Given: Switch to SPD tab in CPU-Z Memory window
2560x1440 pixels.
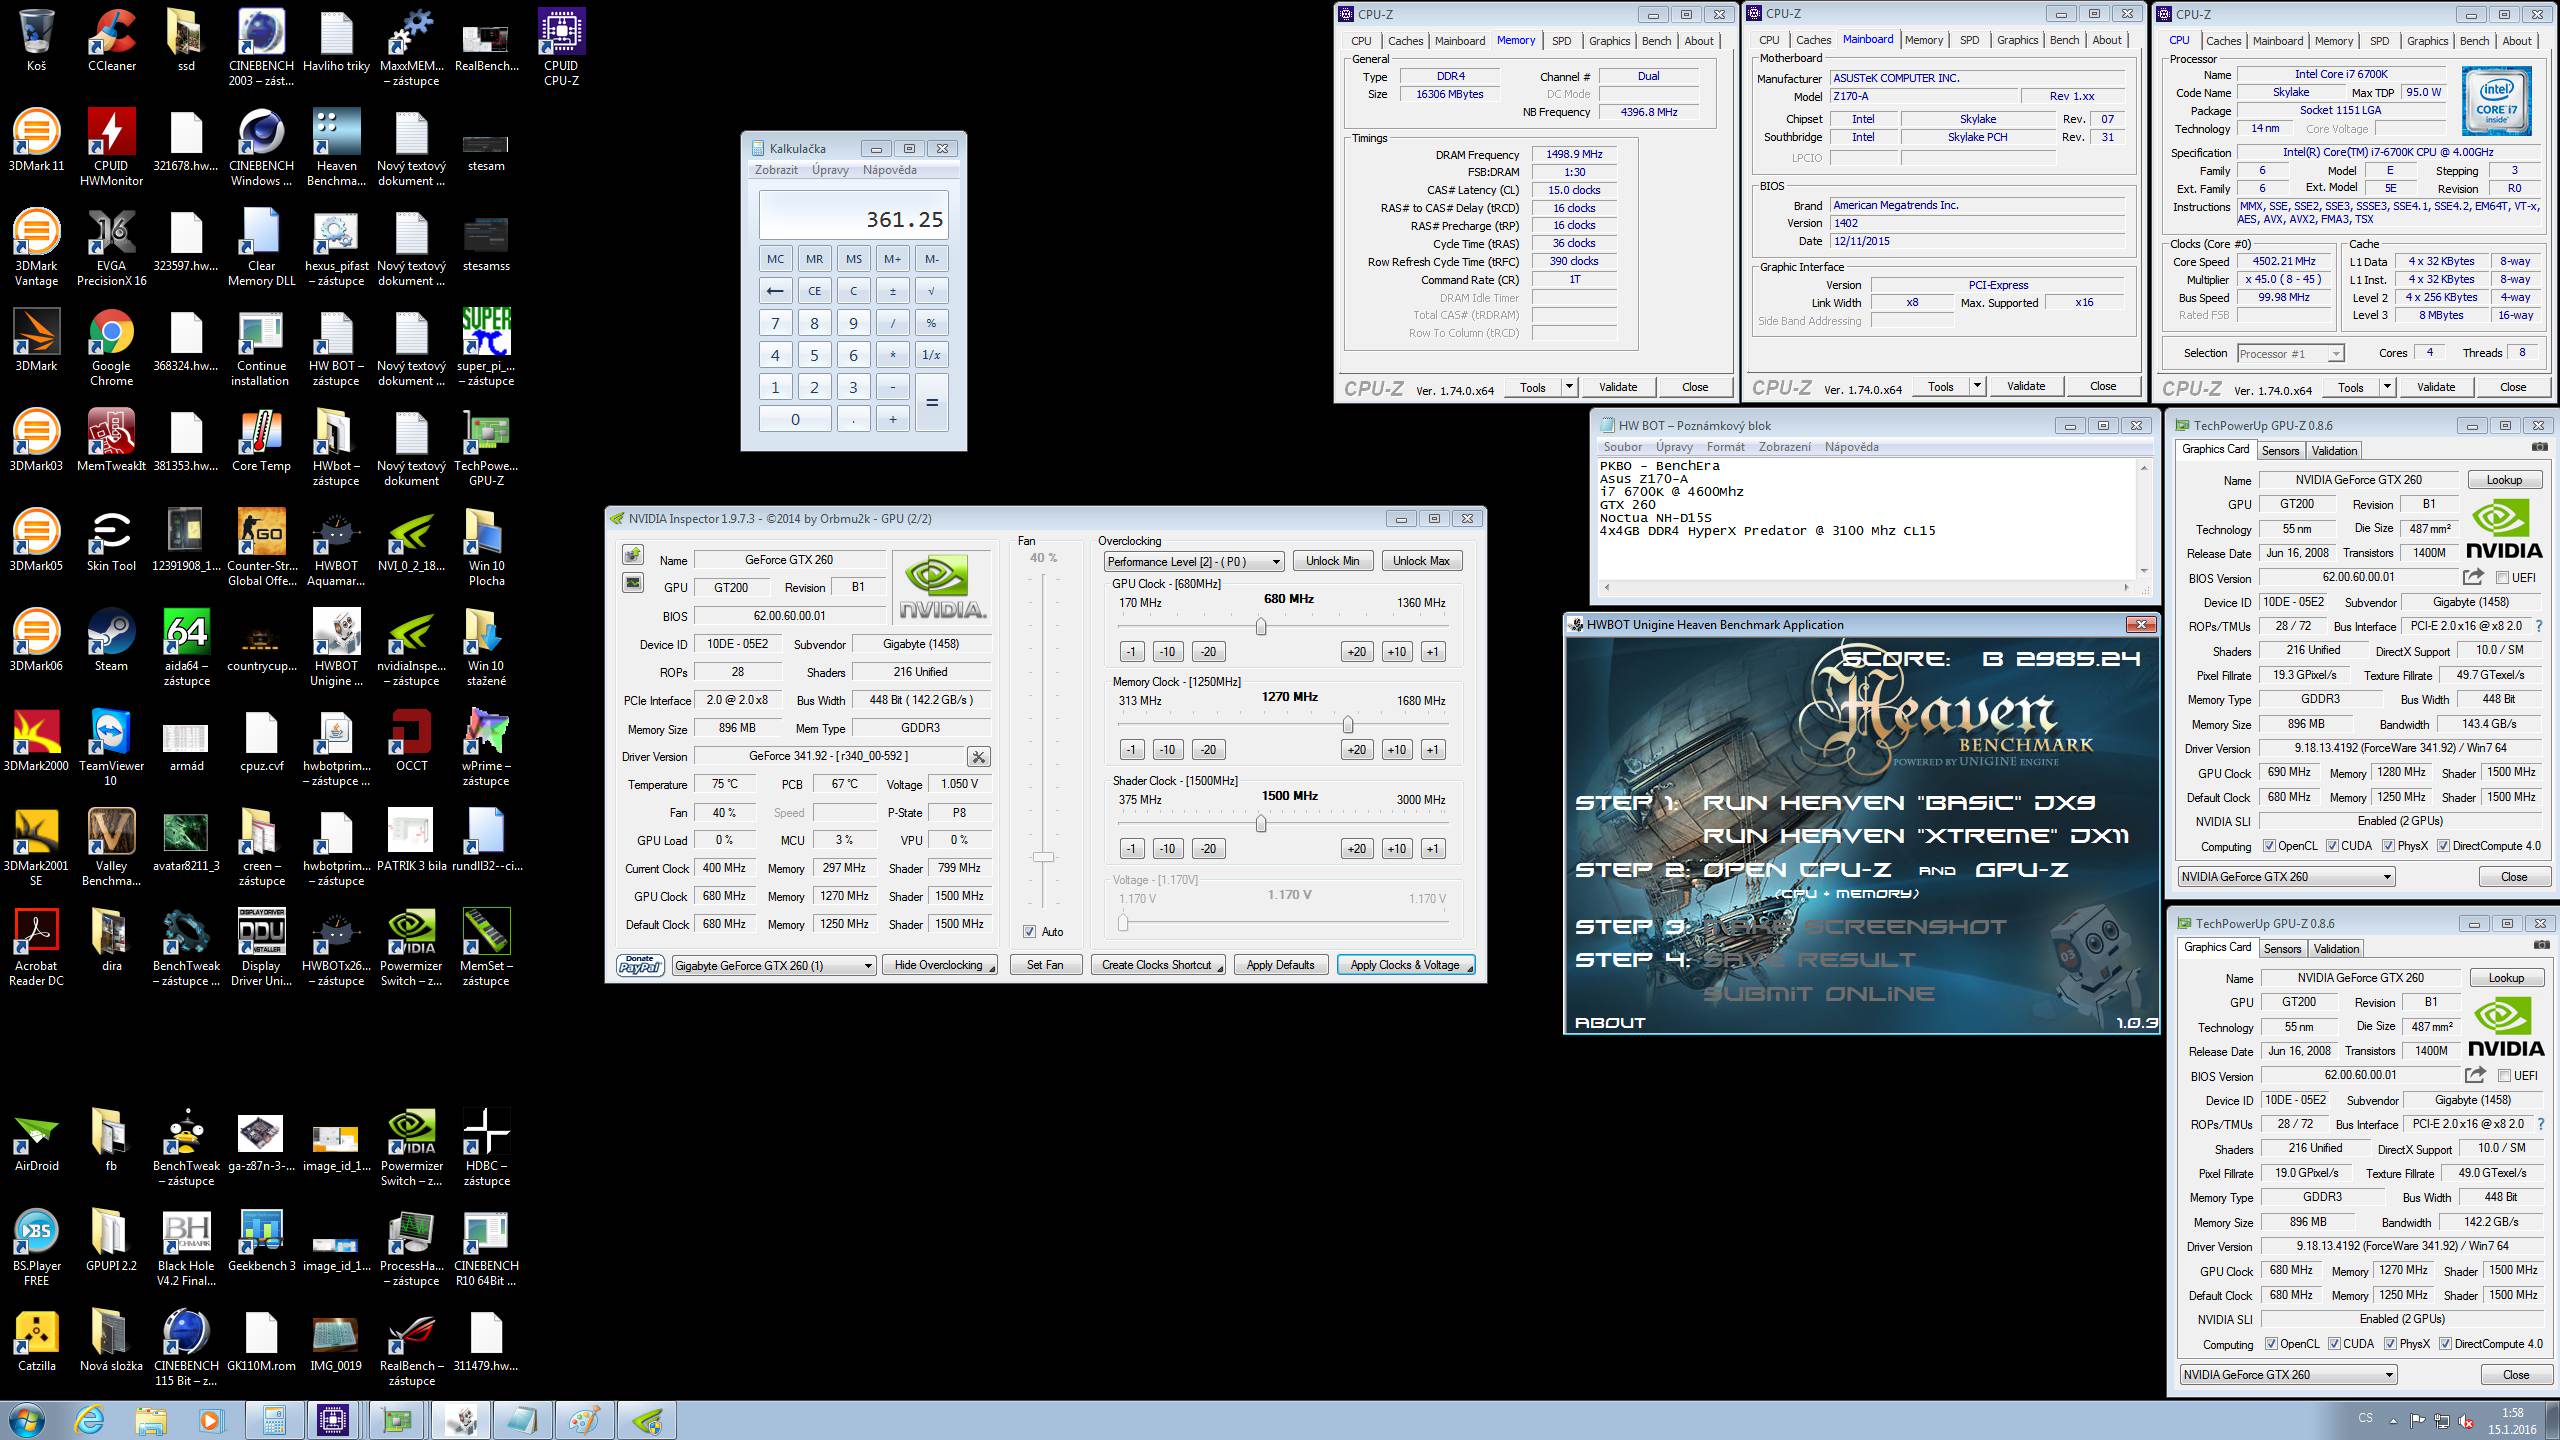Looking at the screenshot, I should click(1561, 41).
